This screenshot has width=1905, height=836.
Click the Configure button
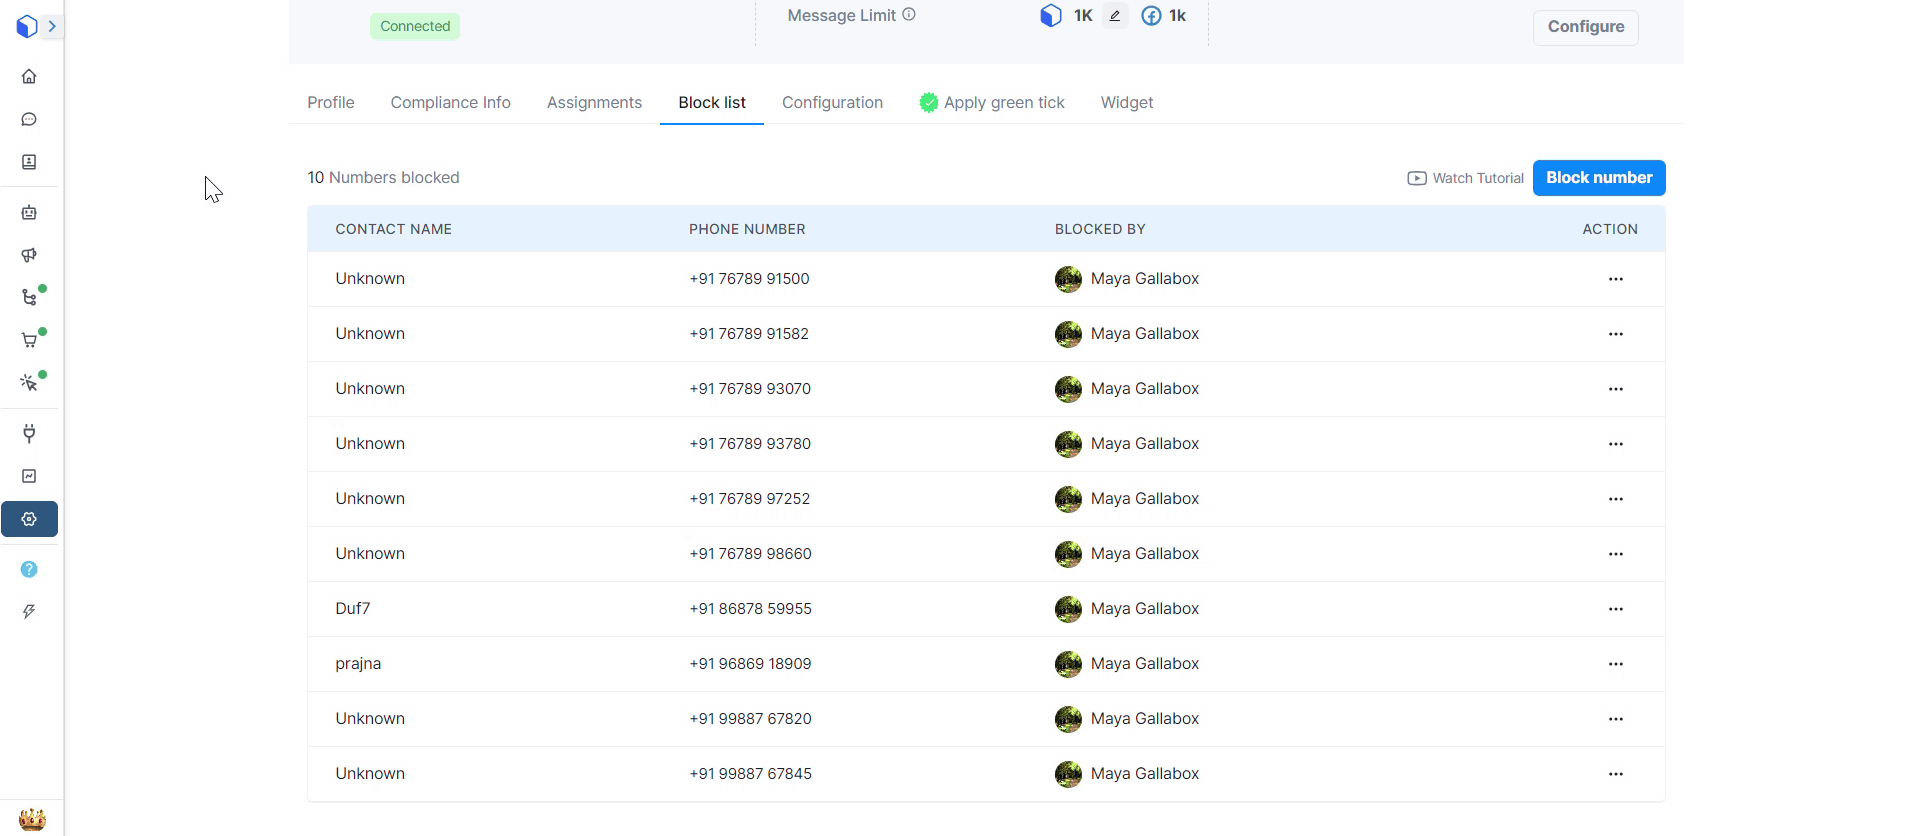pos(1585,27)
